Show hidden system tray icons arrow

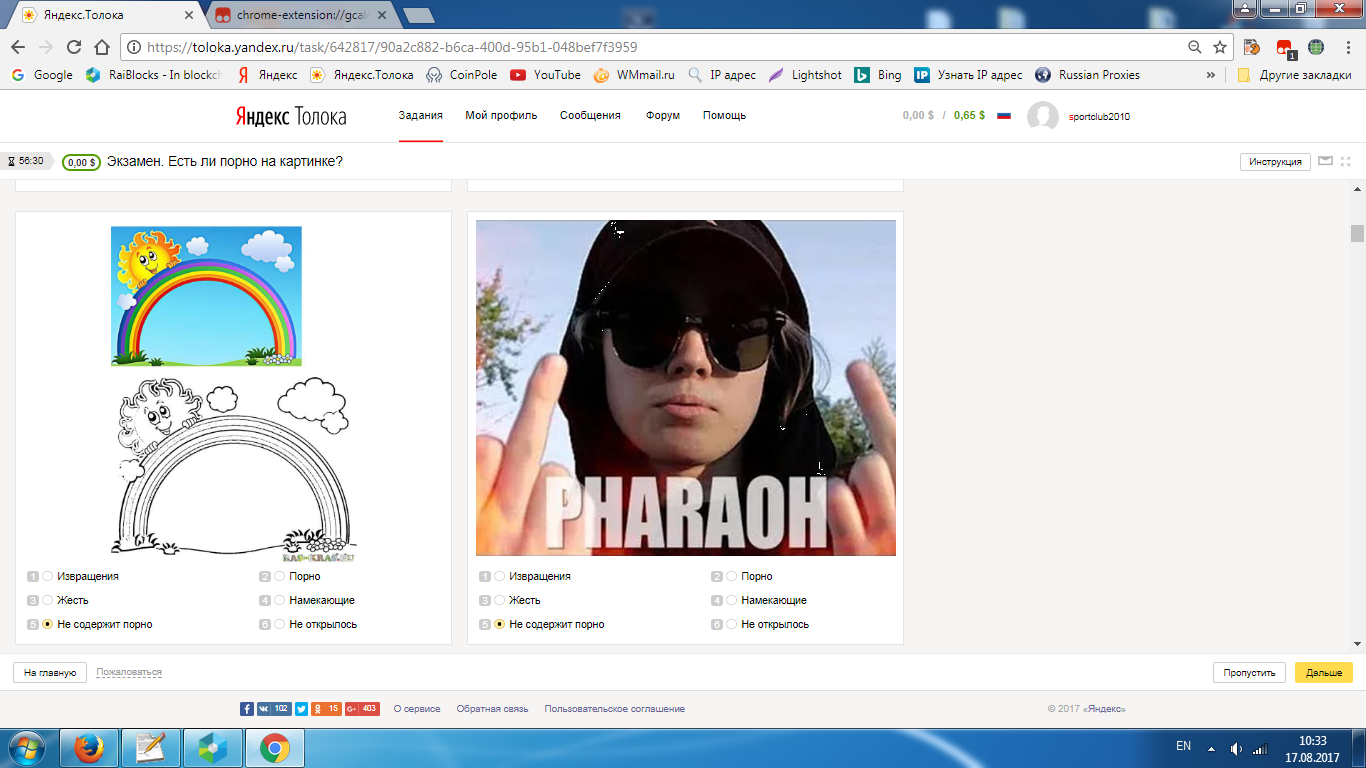(x=1211, y=748)
